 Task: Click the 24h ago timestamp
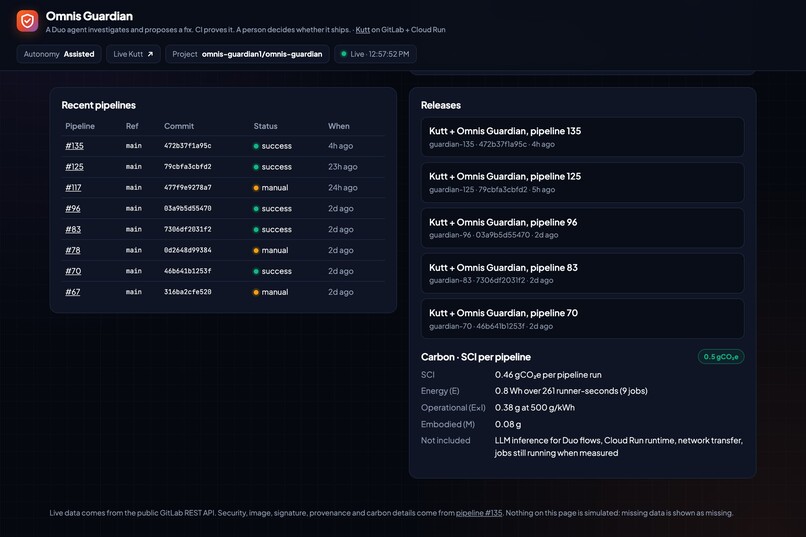point(343,188)
